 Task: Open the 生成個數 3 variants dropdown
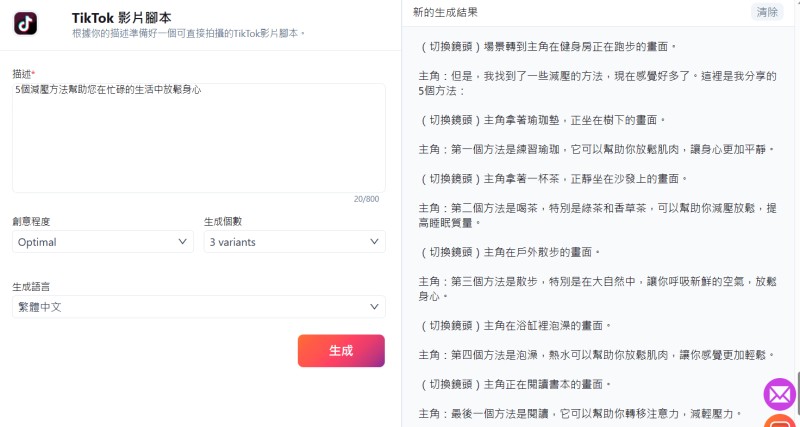[294, 242]
